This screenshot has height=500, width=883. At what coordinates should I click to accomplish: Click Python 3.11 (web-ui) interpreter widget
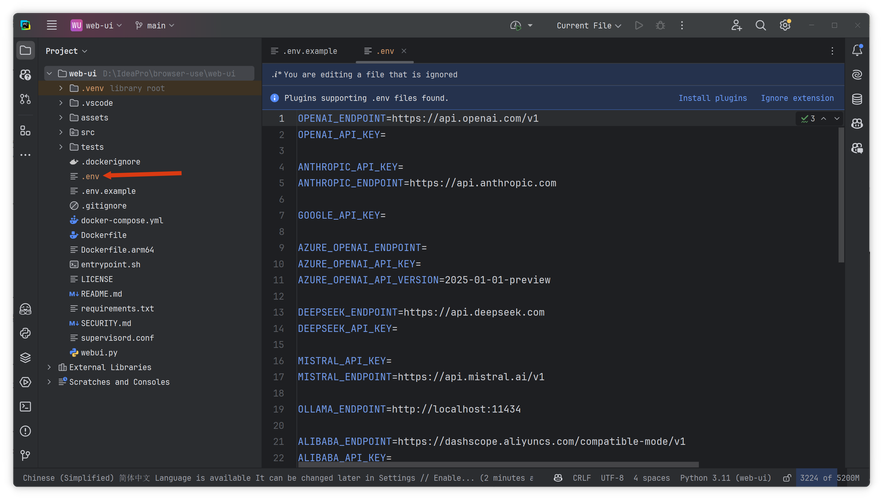725,478
